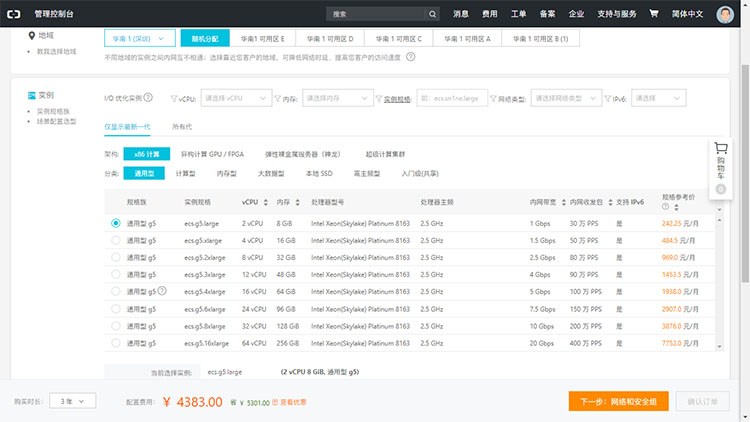Open 费用 in top navigation
The width and height of the screenshot is (750, 422).
tap(490, 14)
